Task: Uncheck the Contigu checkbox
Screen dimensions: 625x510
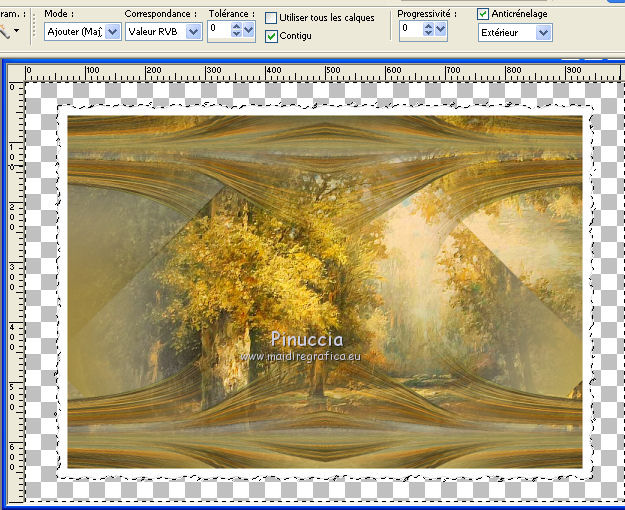Action: click(x=271, y=36)
